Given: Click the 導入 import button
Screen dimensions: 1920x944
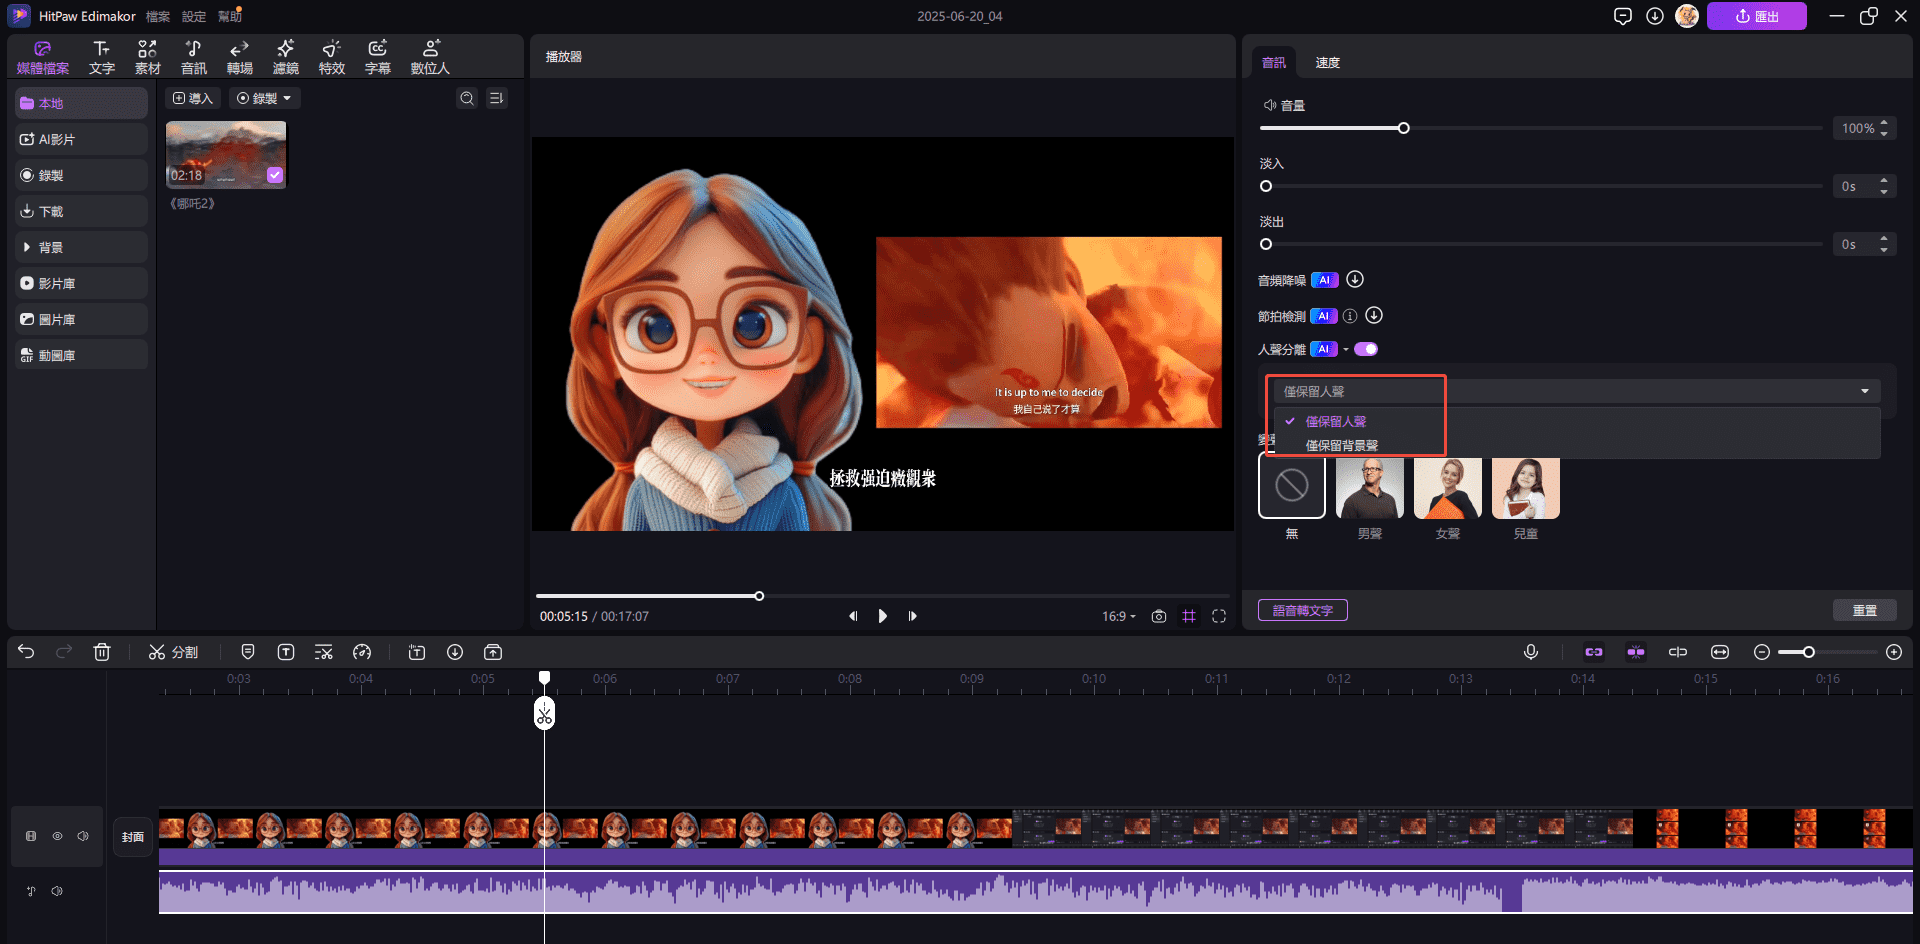Looking at the screenshot, I should tap(193, 98).
